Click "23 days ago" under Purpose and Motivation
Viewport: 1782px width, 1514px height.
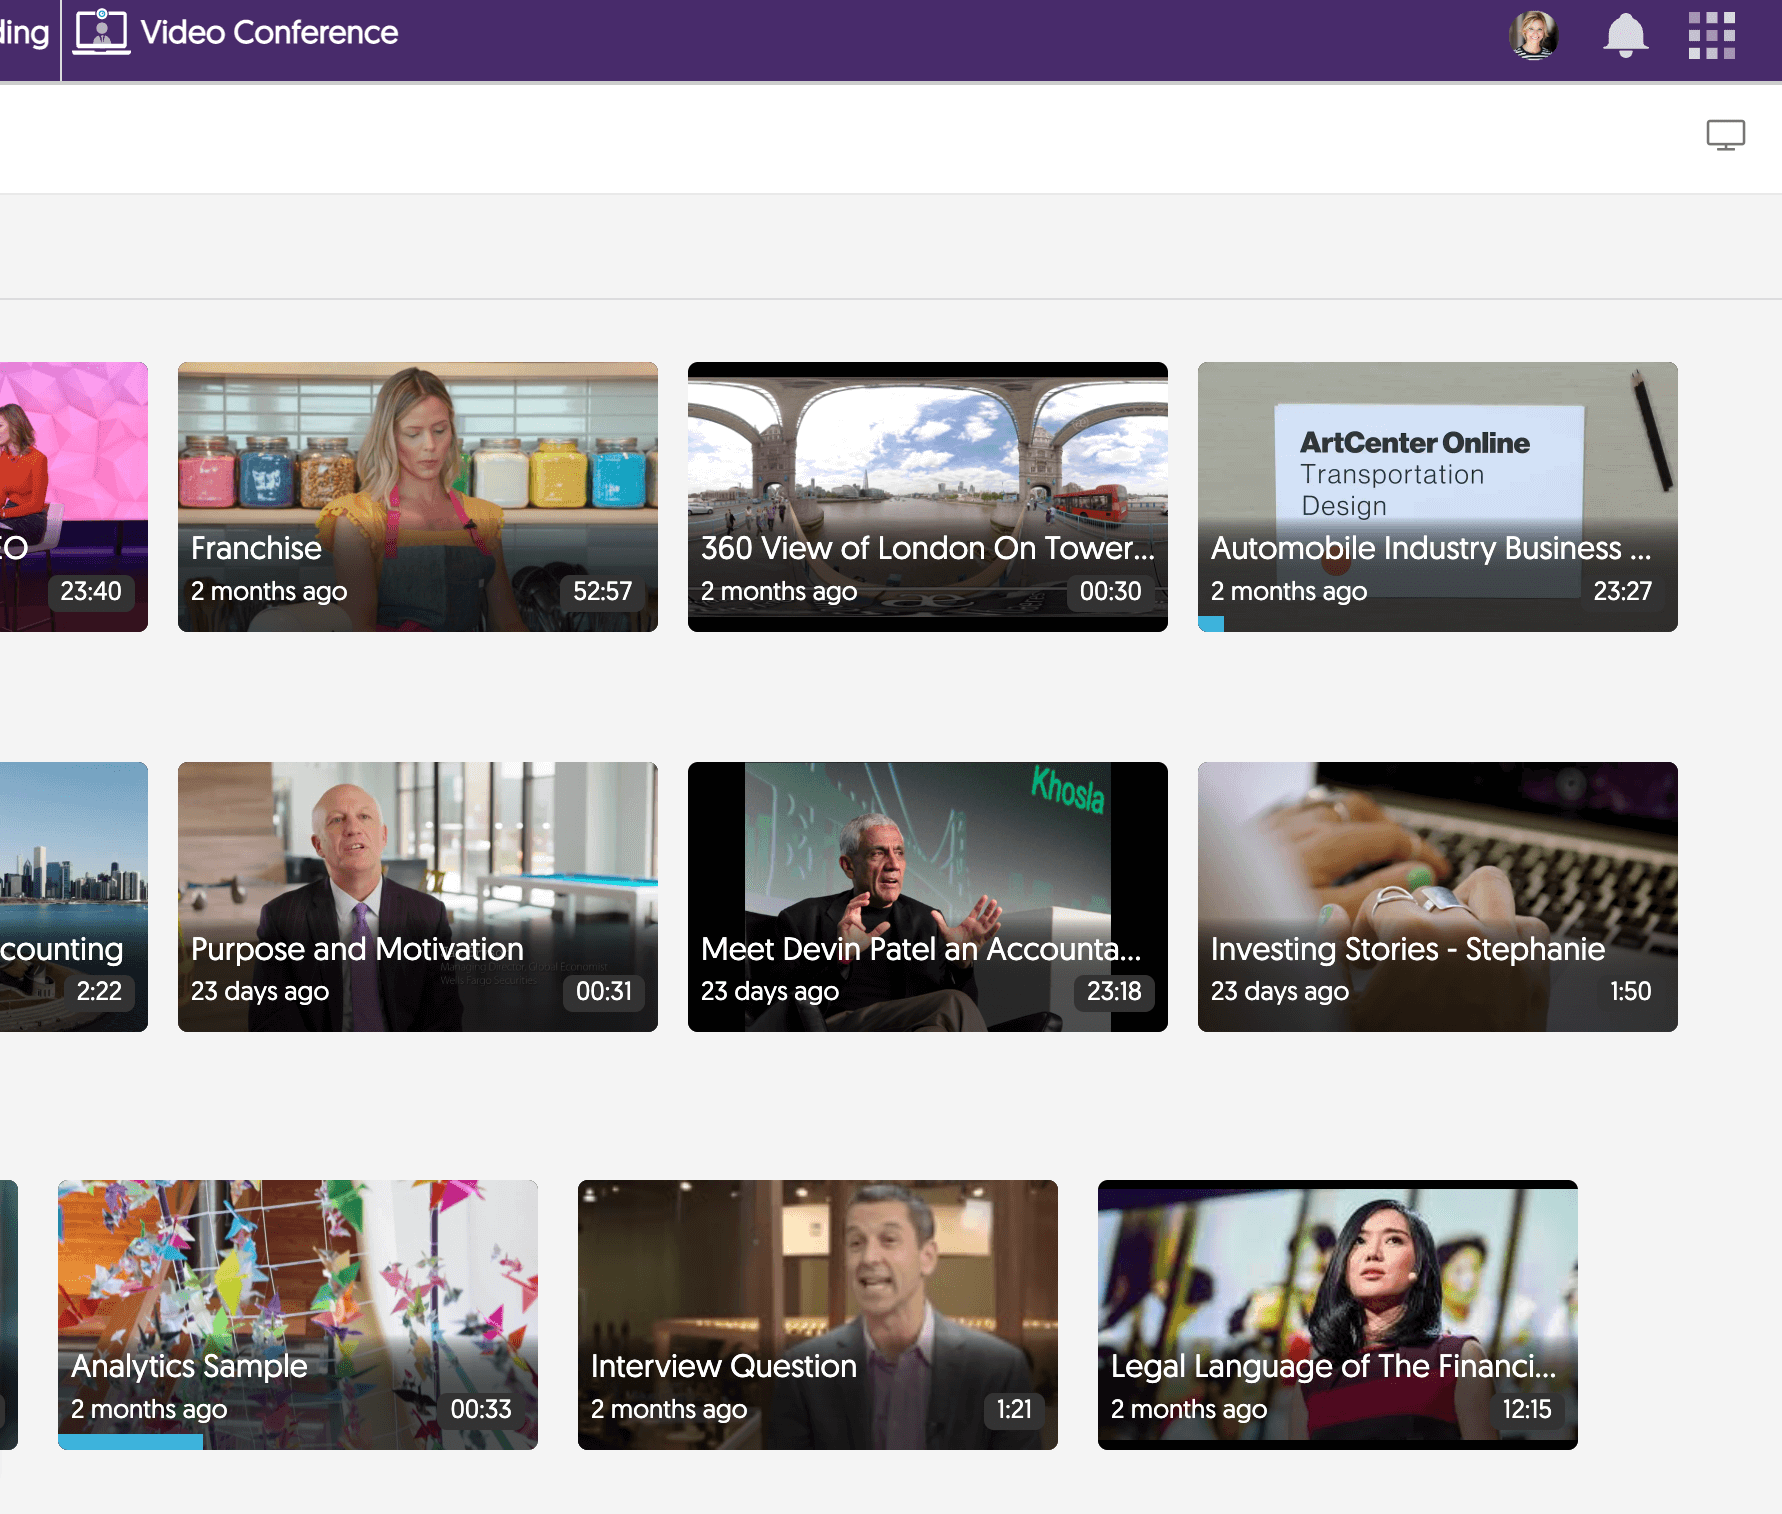coord(260,991)
